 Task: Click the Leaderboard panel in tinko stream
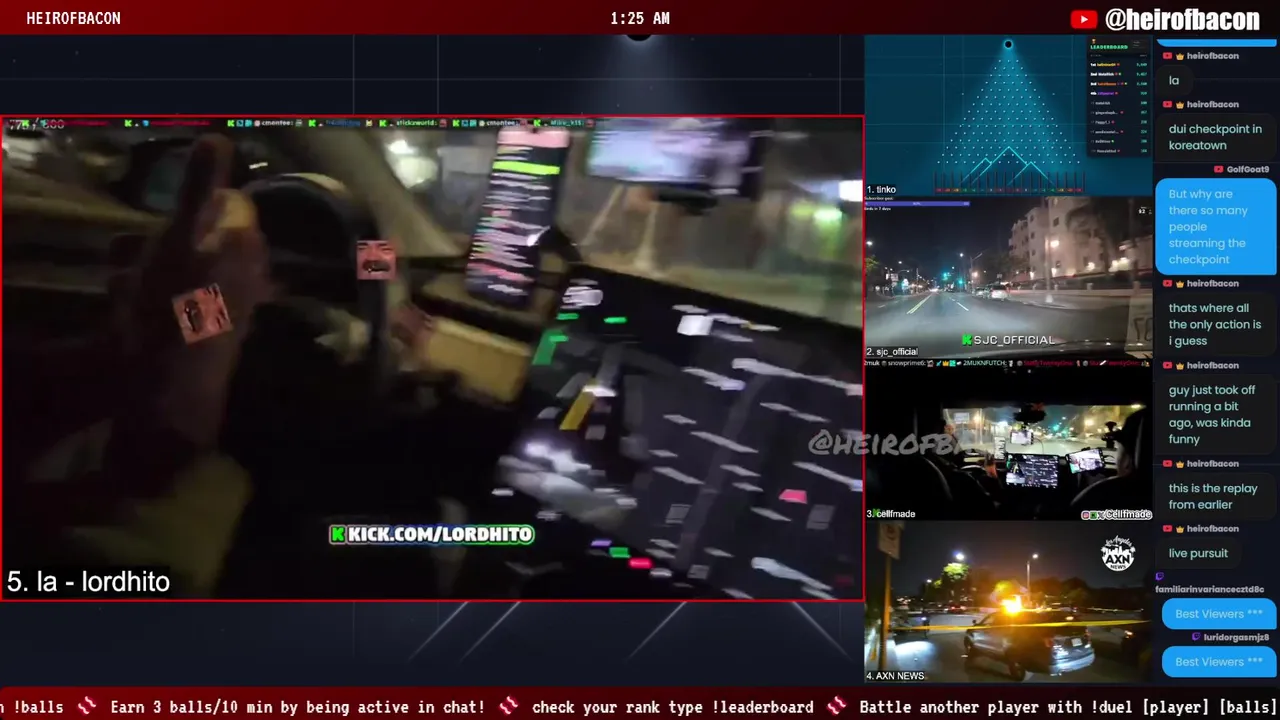(1118, 97)
